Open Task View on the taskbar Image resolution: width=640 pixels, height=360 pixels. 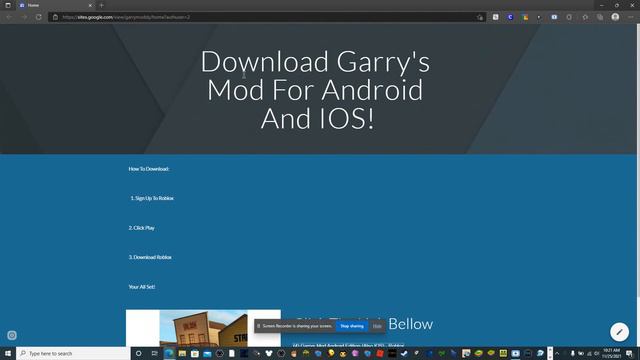click(154, 353)
